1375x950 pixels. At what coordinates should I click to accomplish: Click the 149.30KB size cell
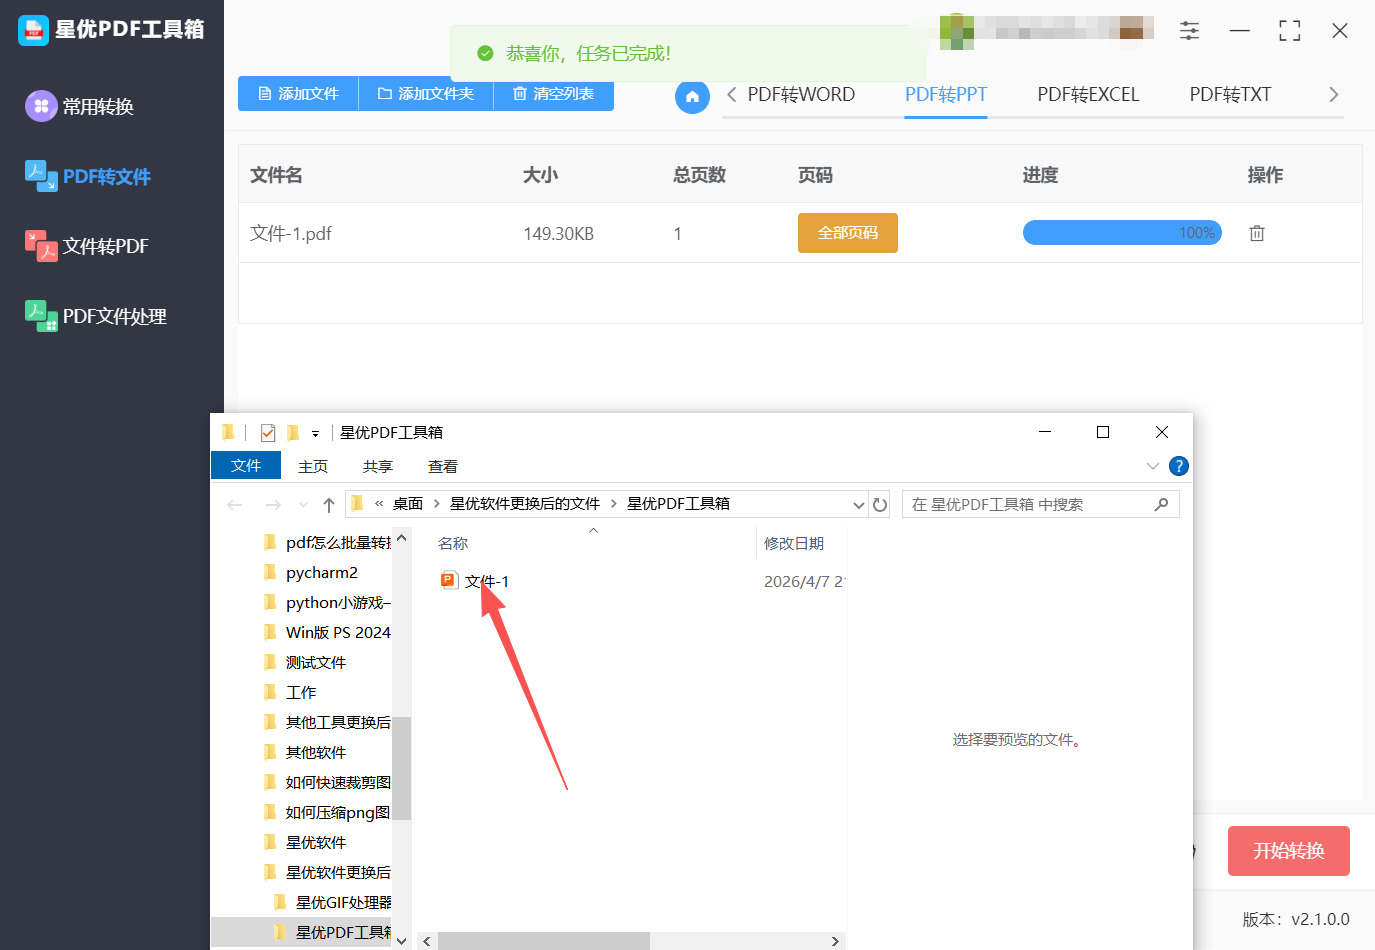coord(558,234)
